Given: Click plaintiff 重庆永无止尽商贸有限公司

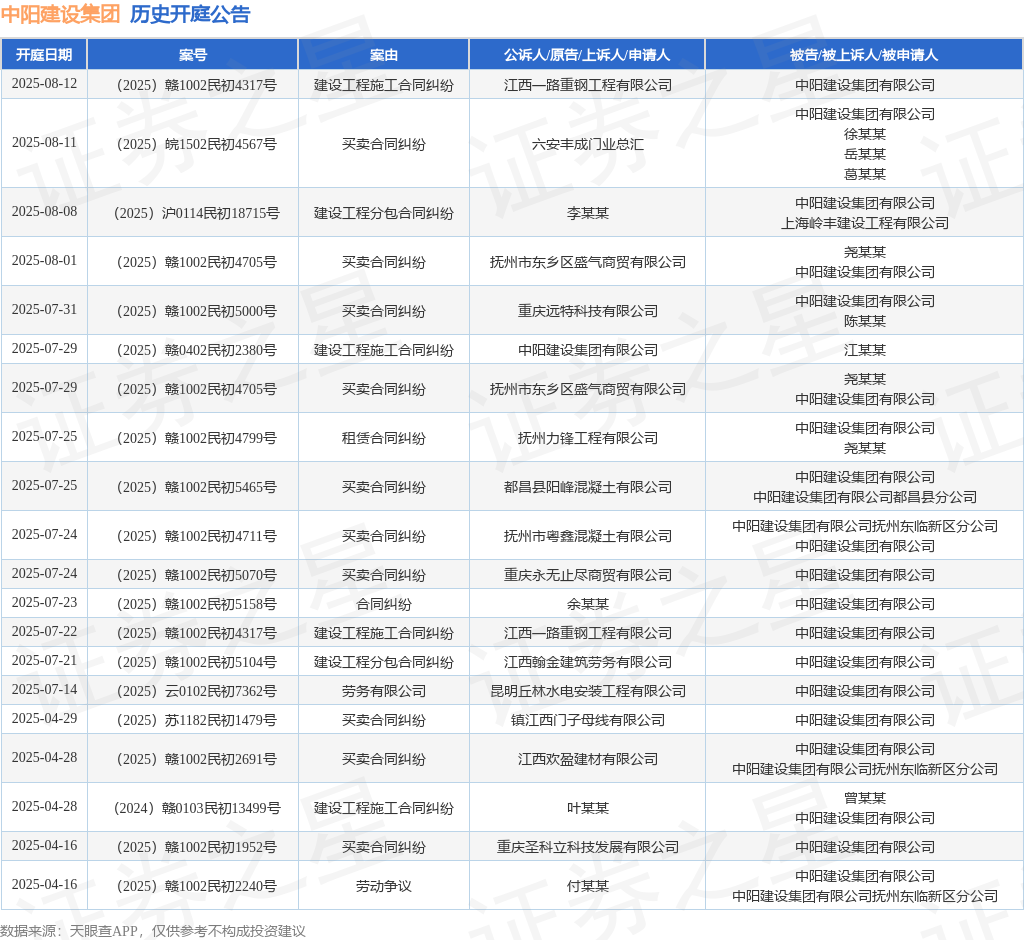Looking at the screenshot, I should [x=587, y=575].
